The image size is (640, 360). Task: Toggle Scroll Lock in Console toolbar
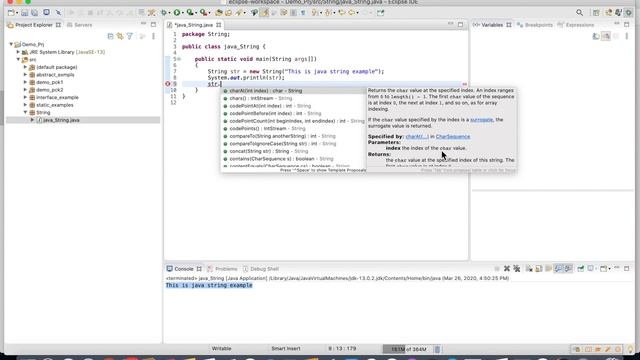click(x=539, y=269)
